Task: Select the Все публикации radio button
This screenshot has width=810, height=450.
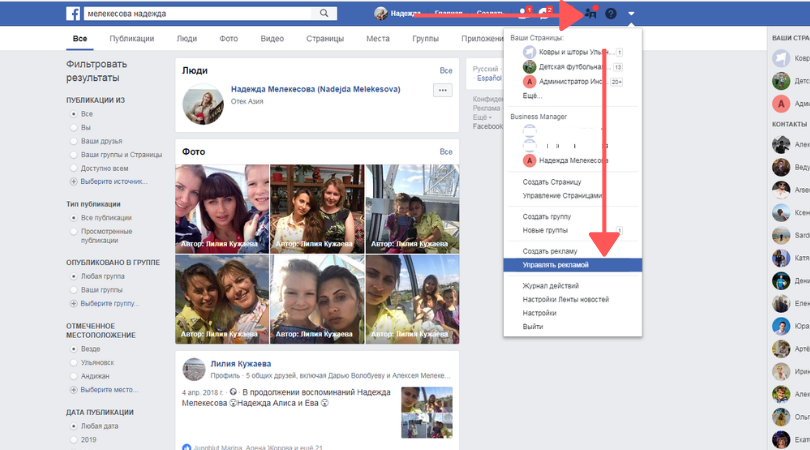Action: 73,218
